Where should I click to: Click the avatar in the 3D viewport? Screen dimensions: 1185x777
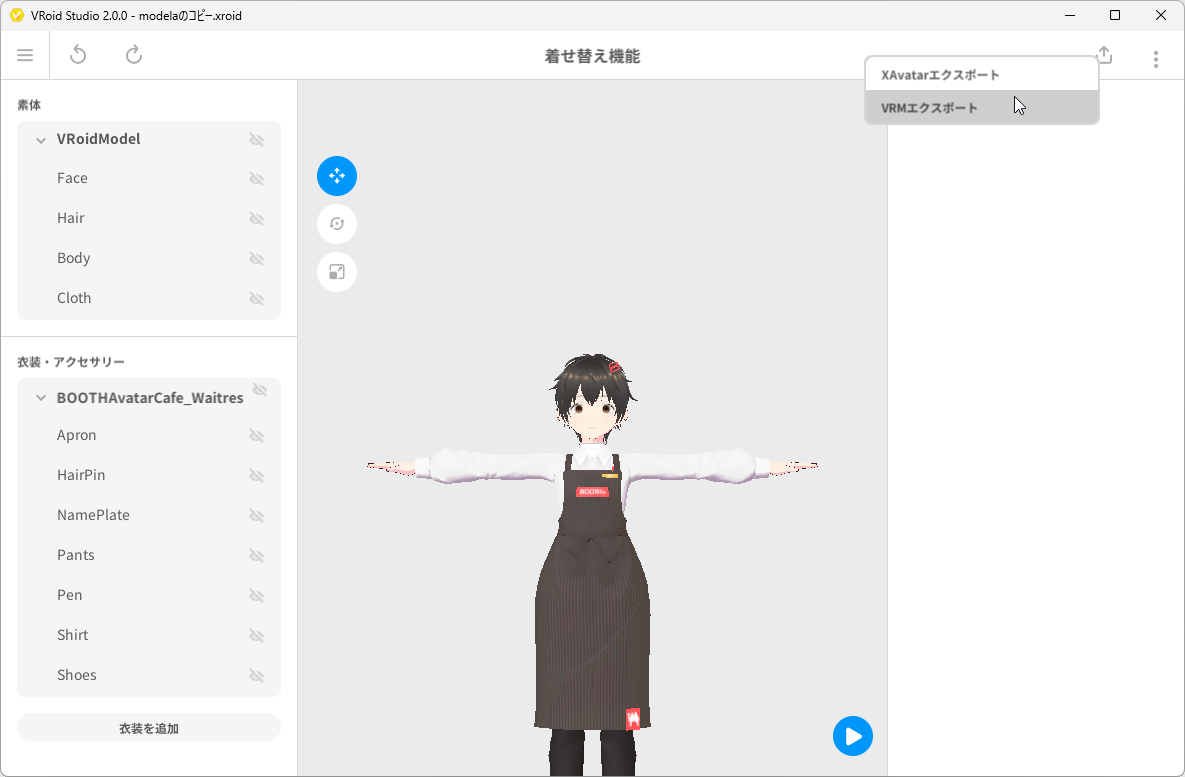coord(592,565)
